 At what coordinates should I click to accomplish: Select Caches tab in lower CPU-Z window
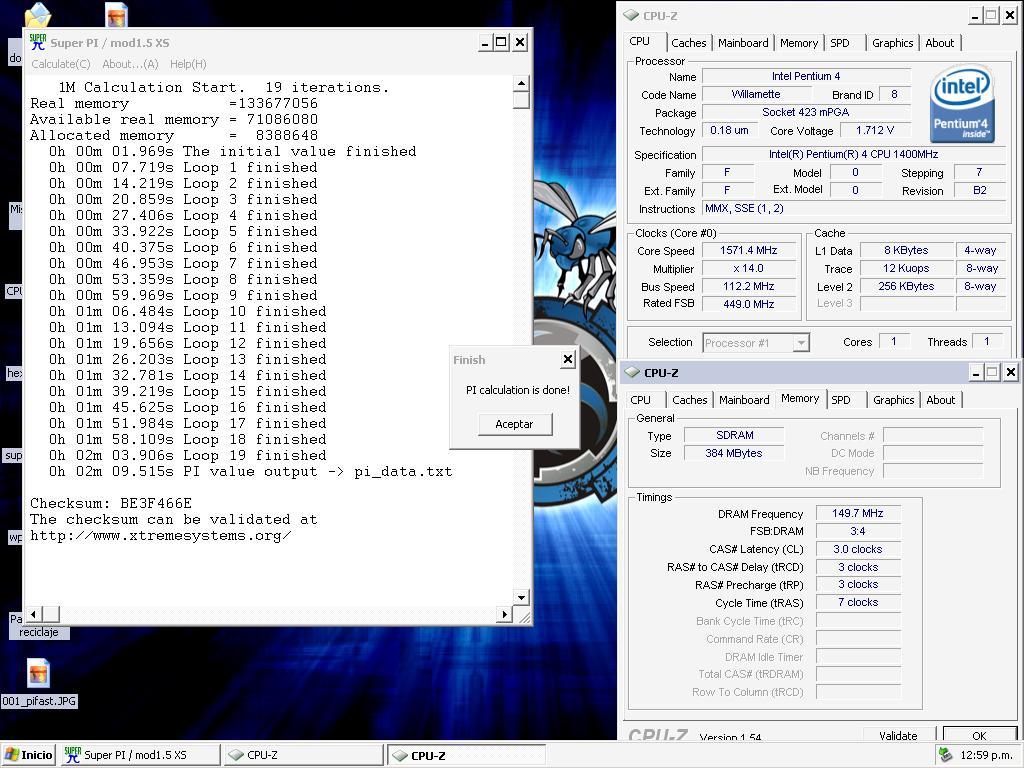(690, 400)
